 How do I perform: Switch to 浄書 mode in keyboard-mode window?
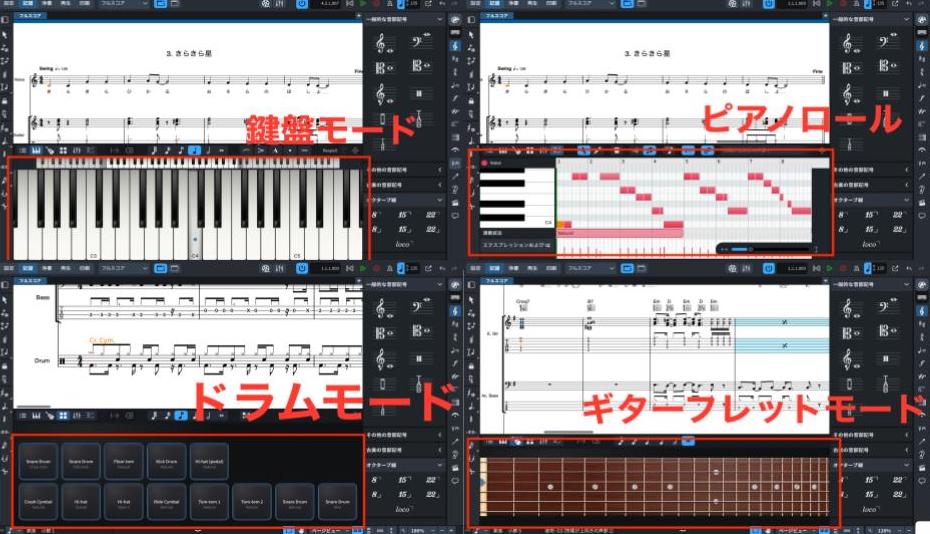(x=46, y=4)
